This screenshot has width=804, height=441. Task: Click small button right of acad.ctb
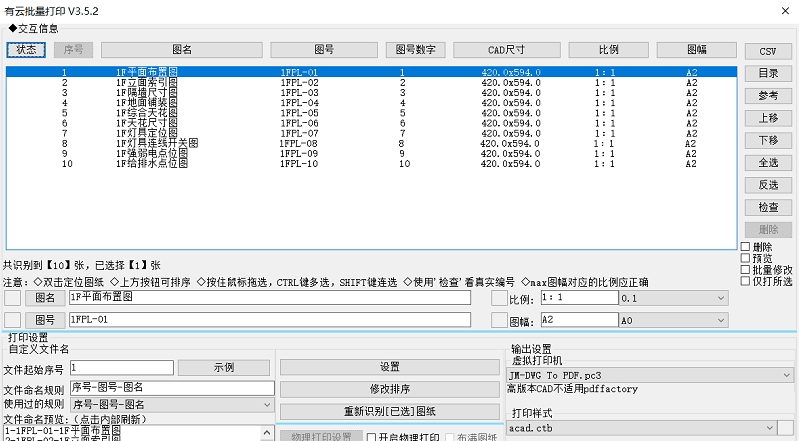coord(786,428)
